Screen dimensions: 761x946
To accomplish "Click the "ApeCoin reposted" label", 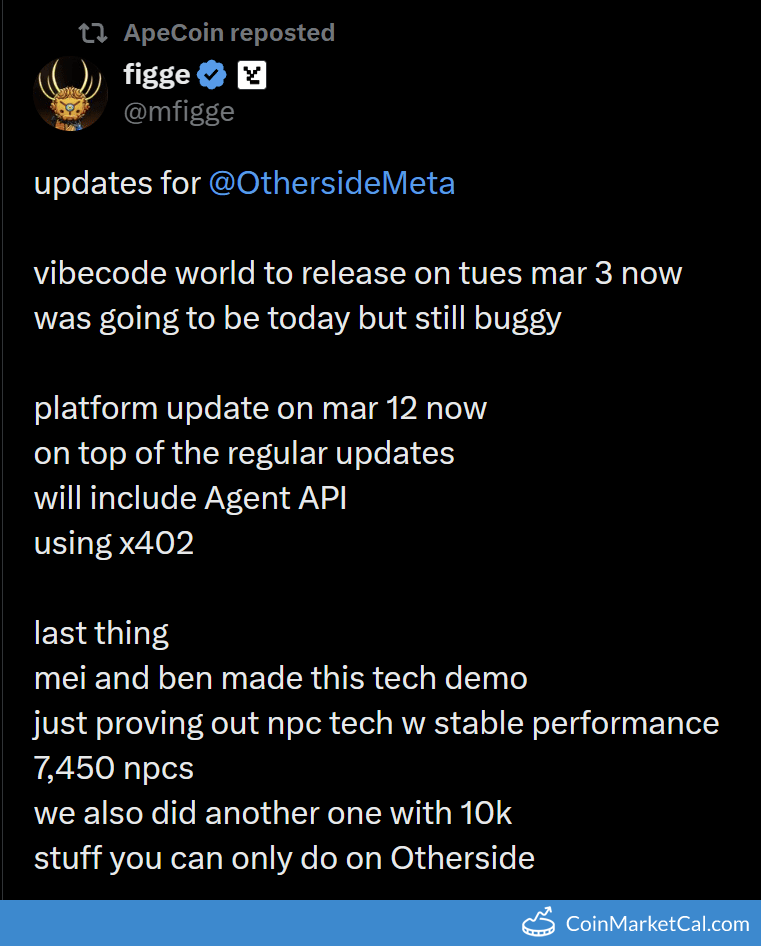I will tap(229, 33).
